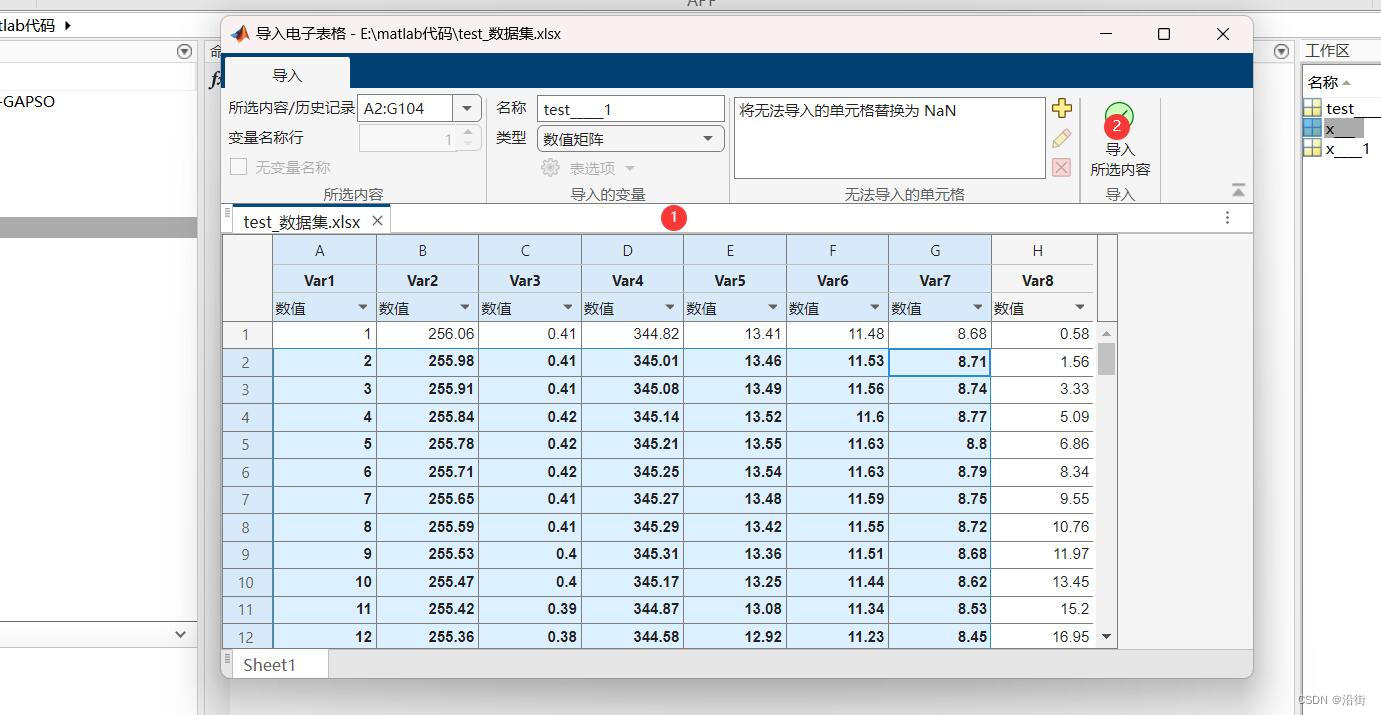
Task: Click the up stepper arrow for 变量名称行
Action: [466, 132]
